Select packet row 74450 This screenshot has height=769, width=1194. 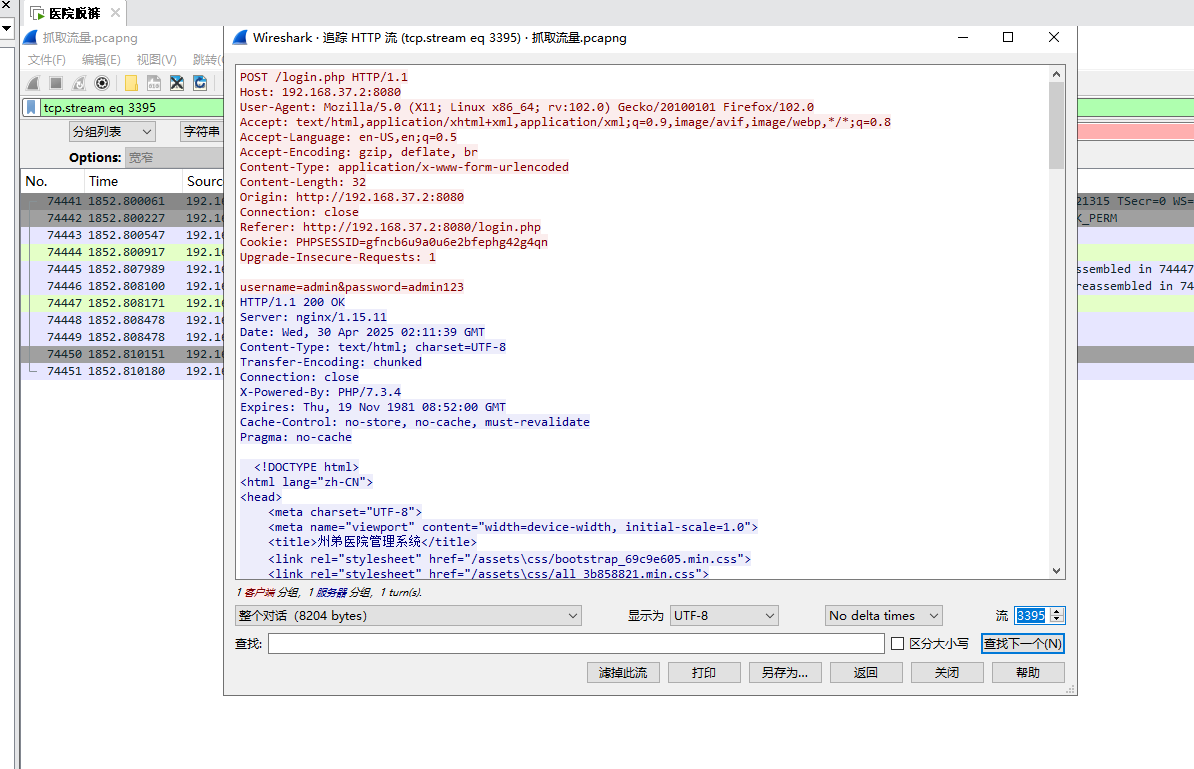click(x=122, y=354)
